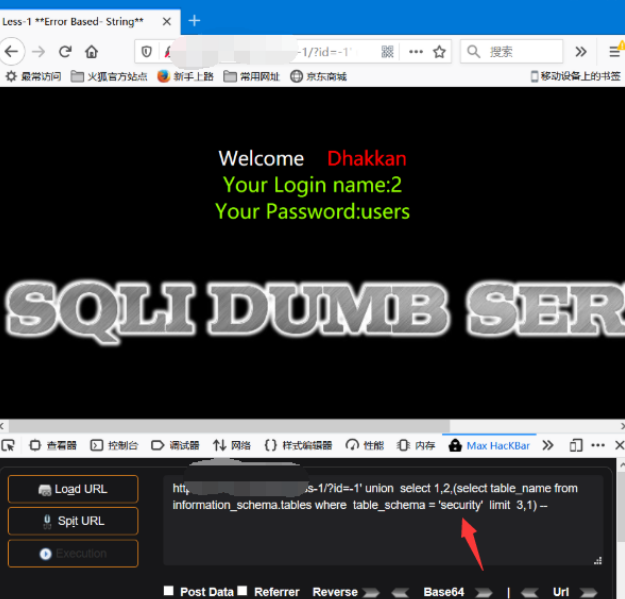Switch to the 查看器 inspector tab
625x599 pixels.
pos(53,445)
